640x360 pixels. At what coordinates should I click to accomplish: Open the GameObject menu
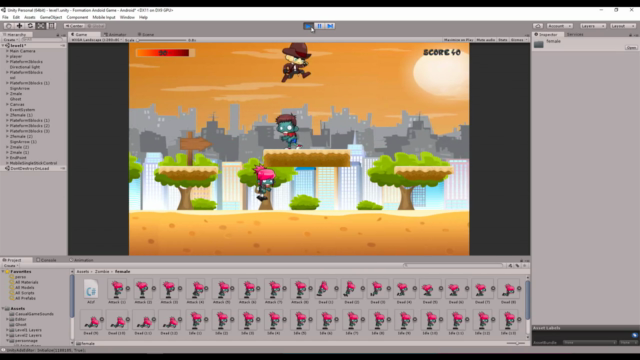pos(51,17)
